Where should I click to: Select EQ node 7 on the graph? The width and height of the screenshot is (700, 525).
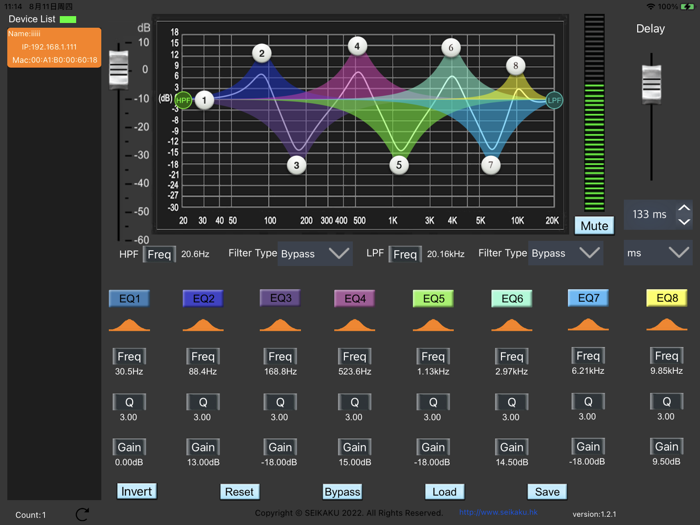pyautogui.click(x=491, y=165)
